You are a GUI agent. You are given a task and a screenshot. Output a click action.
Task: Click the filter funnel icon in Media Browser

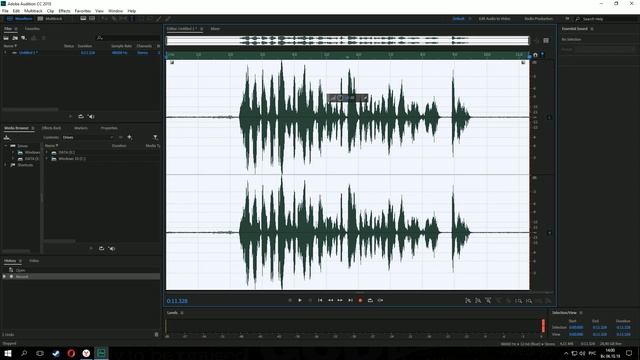coord(155,138)
